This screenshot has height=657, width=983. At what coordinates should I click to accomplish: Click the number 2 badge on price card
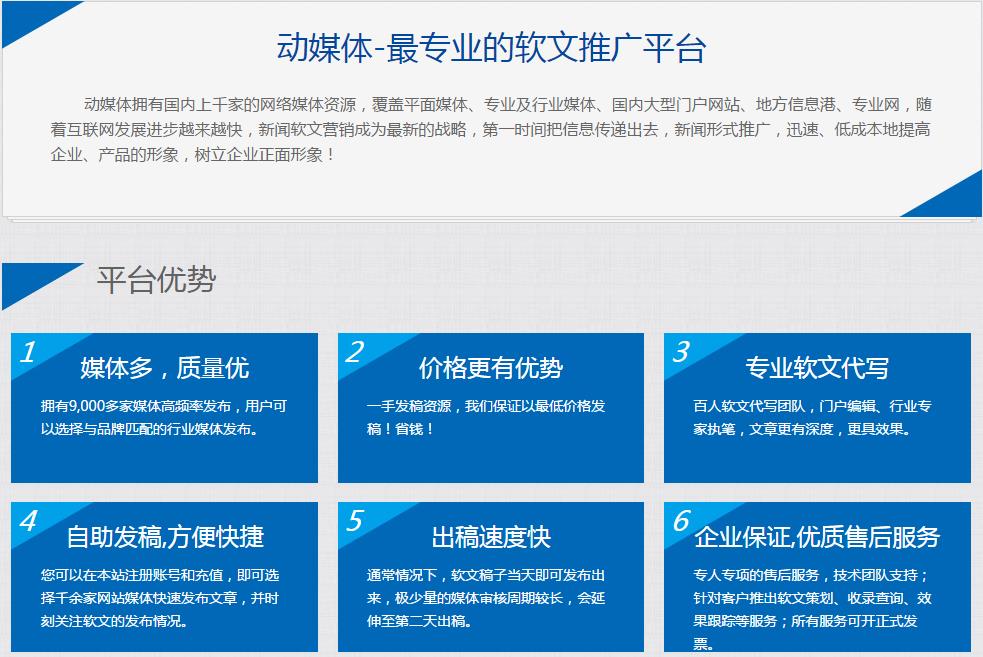click(354, 352)
